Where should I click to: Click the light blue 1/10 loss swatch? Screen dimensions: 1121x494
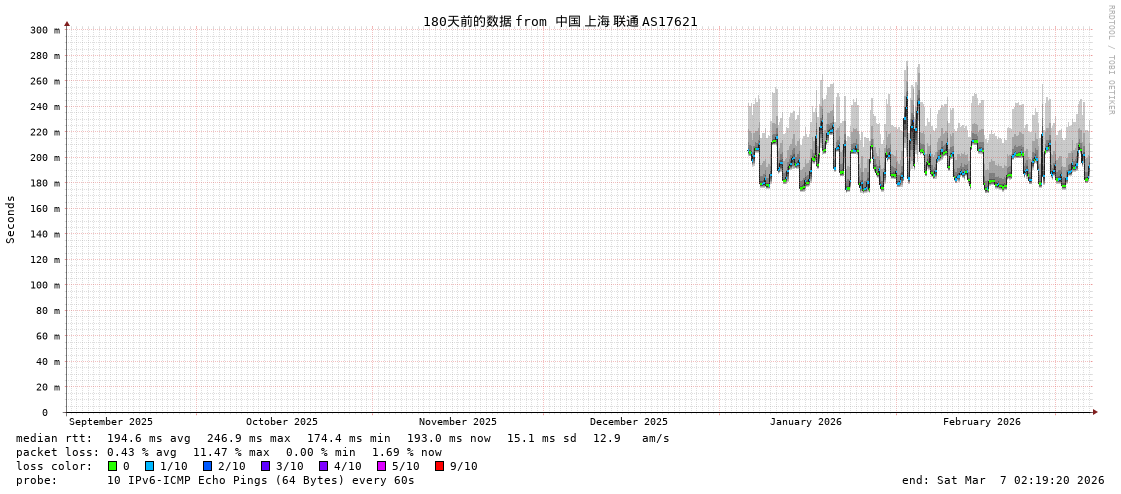pos(149,466)
